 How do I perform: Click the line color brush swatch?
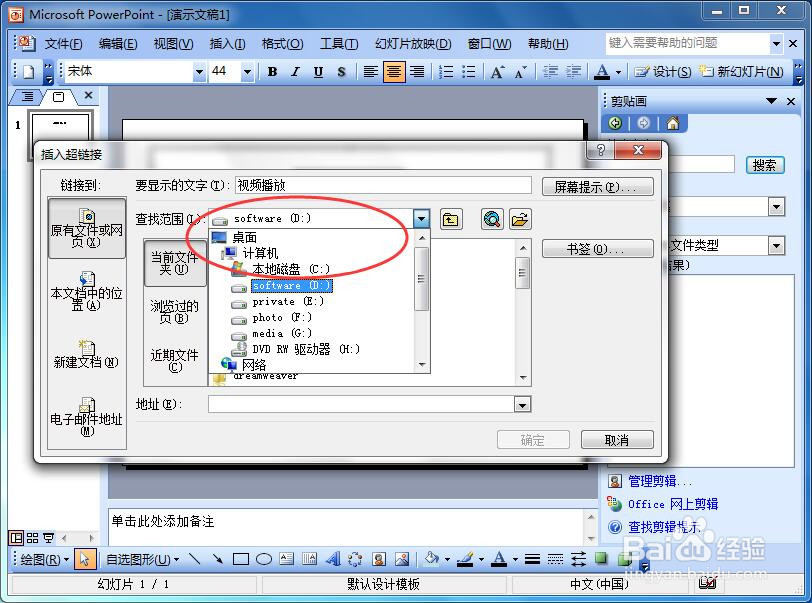pos(466,559)
